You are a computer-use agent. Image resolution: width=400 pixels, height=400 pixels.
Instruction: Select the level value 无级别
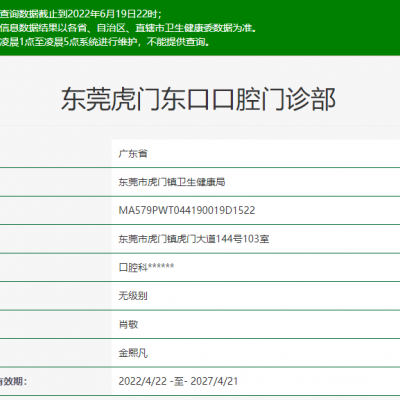coord(133,296)
